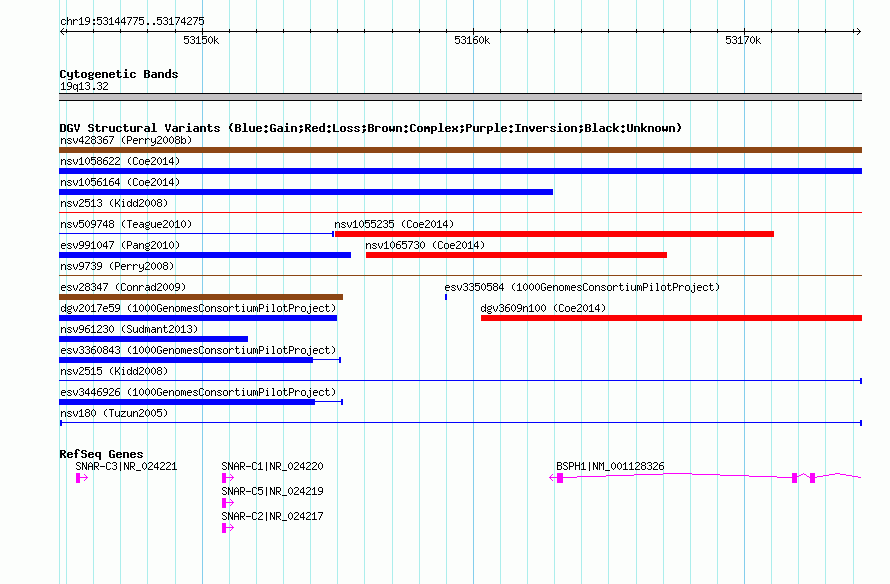The height and width of the screenshot is (584, 890).
Task: Select the thin brown nsv9739 (Perry2008) line
Action: click(x=460, y=276)
